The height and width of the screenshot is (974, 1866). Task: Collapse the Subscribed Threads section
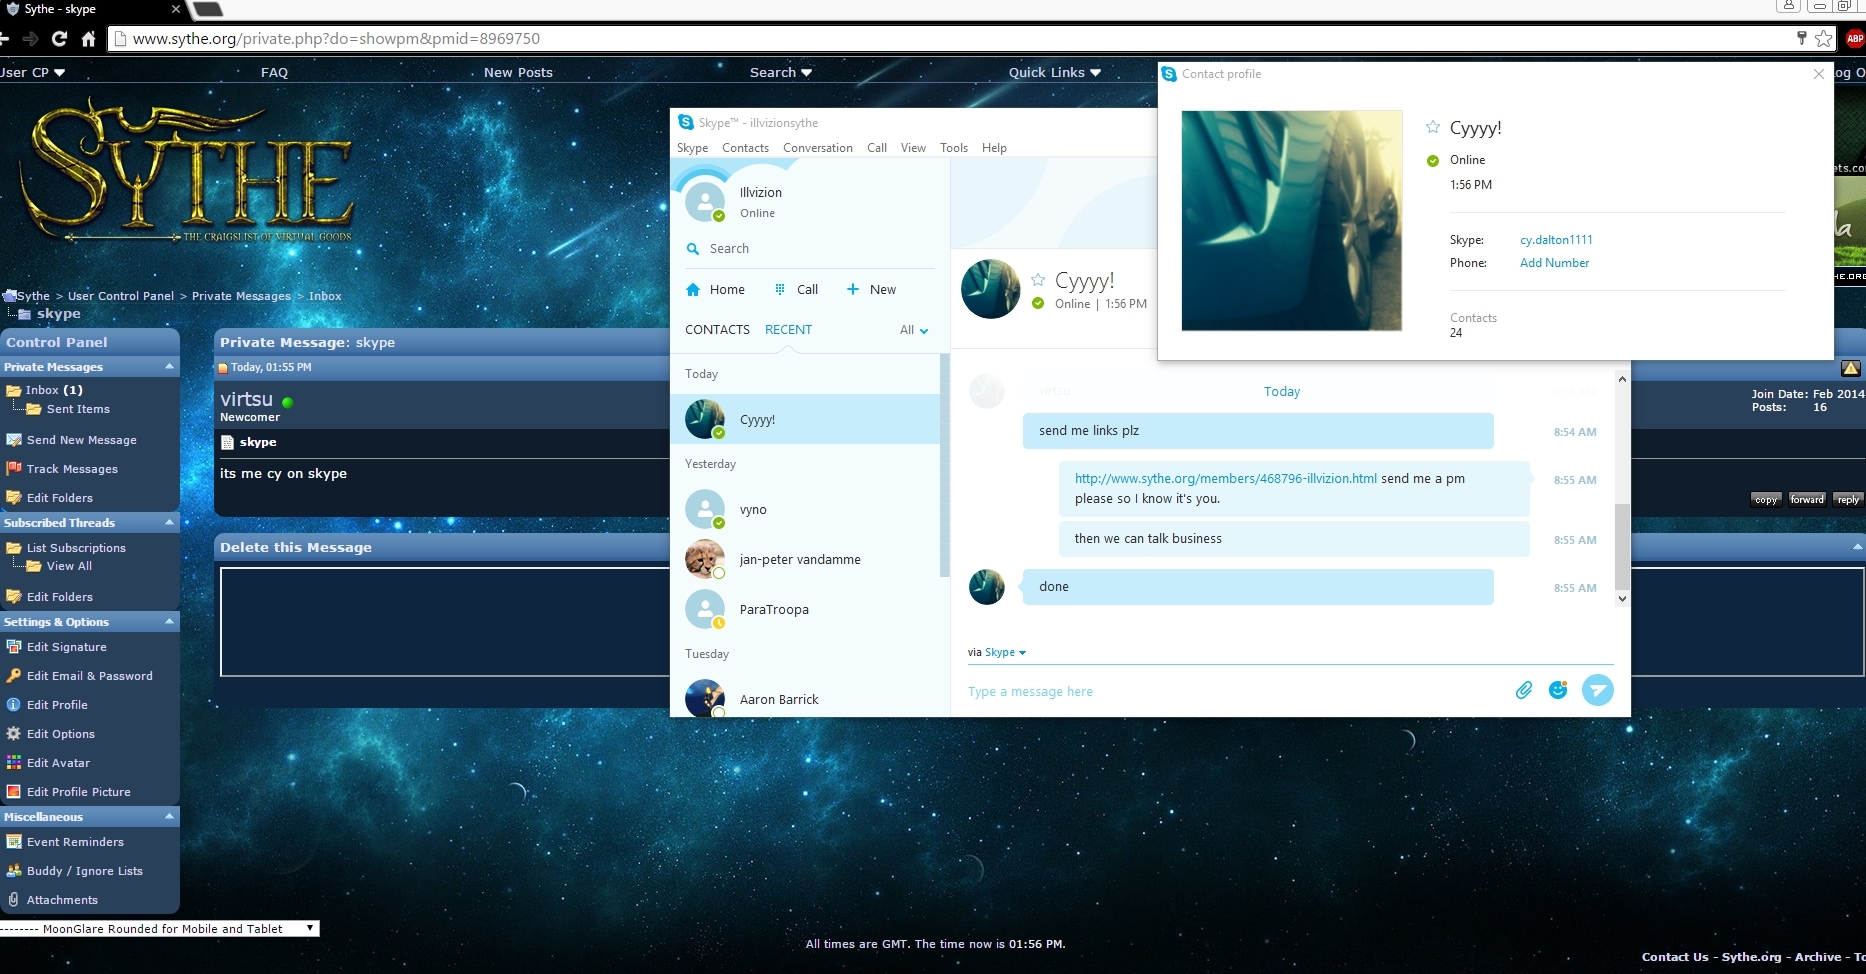pos(169,523)
